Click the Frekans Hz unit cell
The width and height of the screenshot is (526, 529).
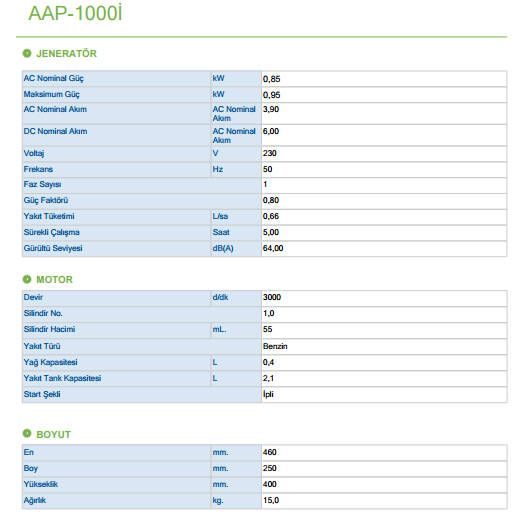(236, 169)
